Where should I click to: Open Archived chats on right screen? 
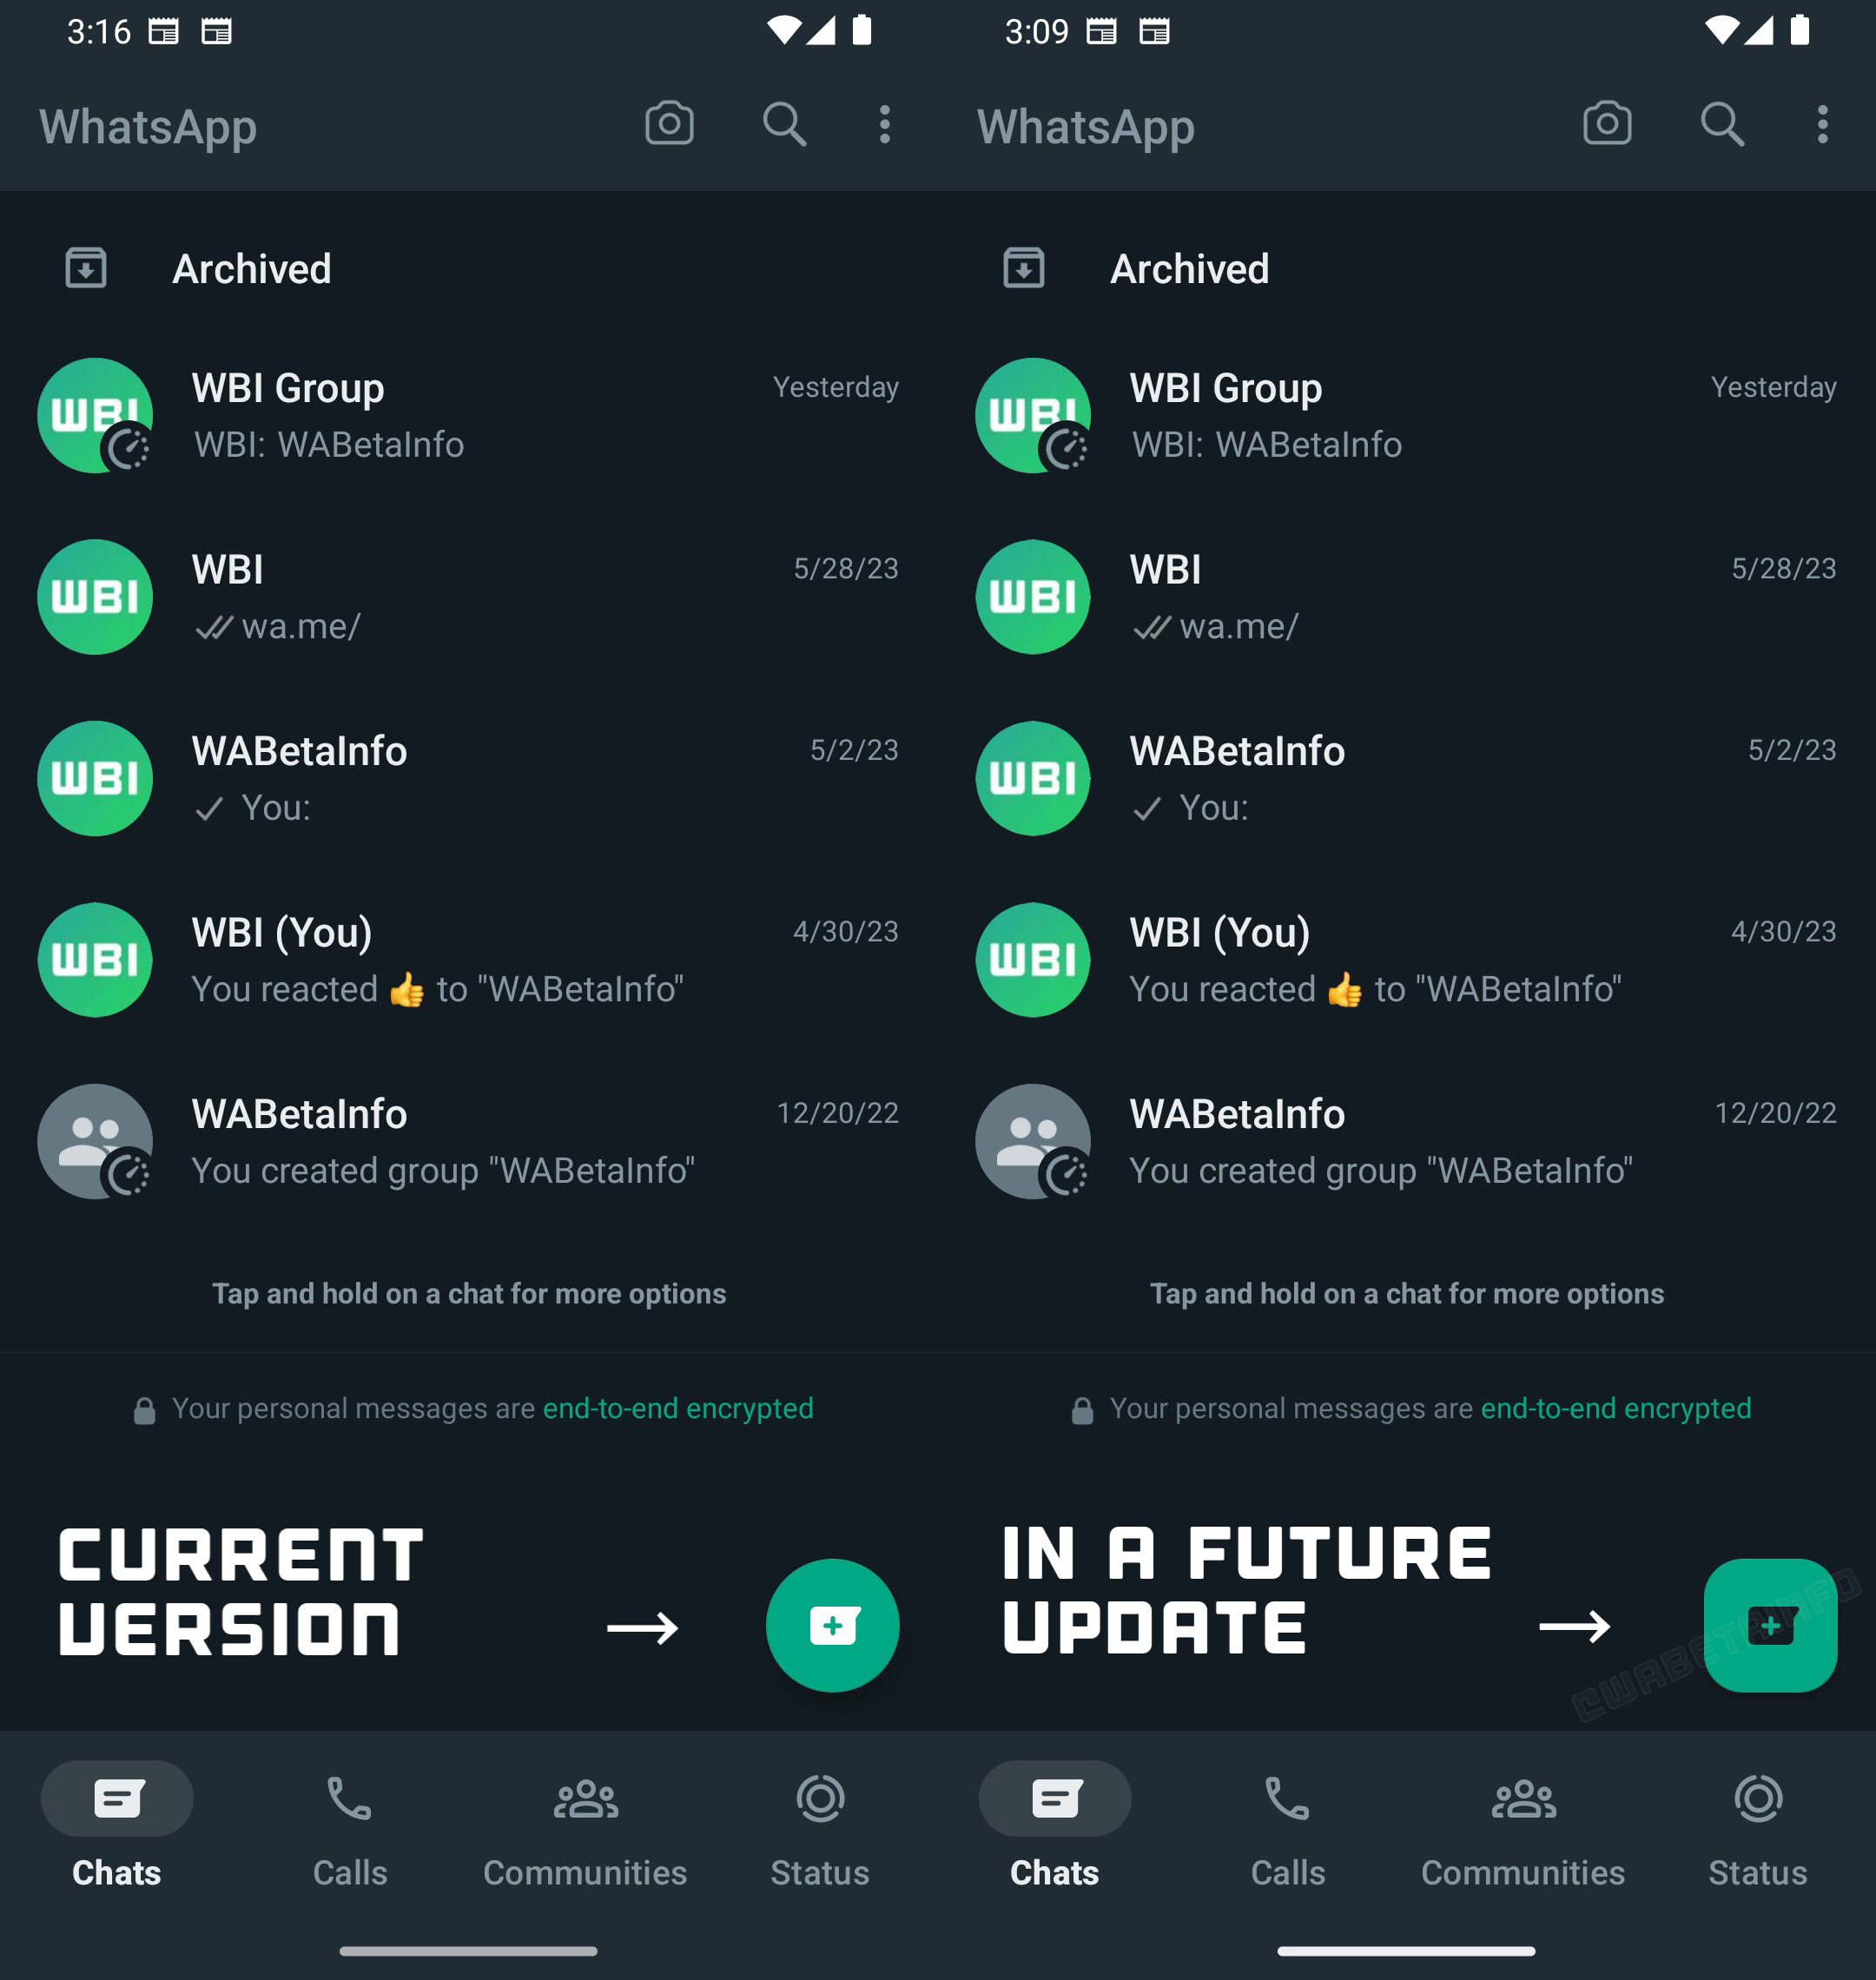point(1407,268)
